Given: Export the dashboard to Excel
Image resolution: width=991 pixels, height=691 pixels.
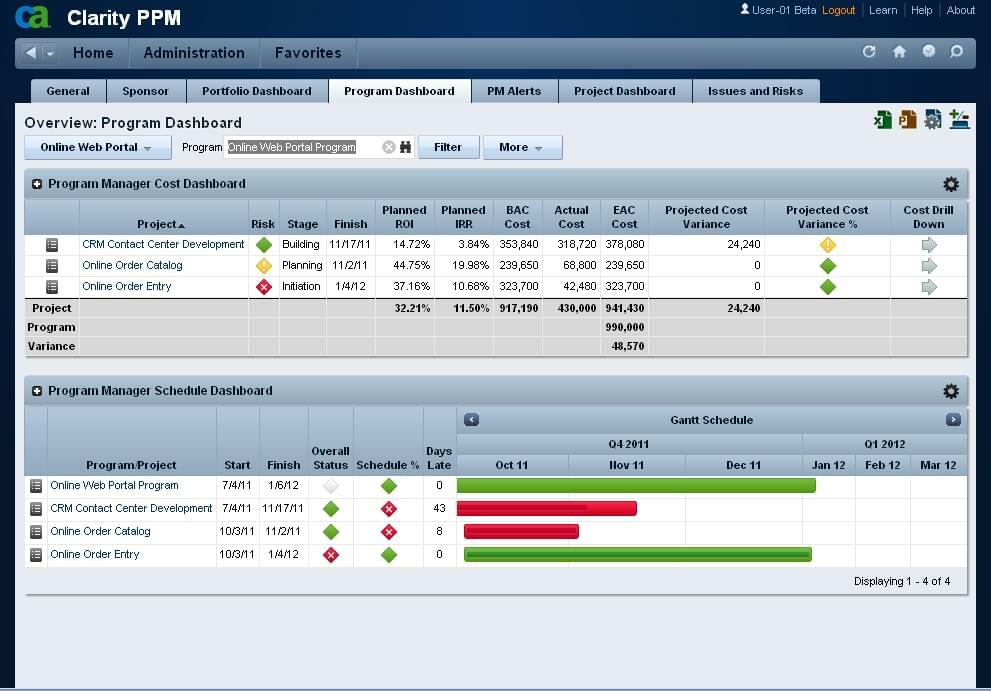Looking at the screenshot, I should tap(883, 119).
